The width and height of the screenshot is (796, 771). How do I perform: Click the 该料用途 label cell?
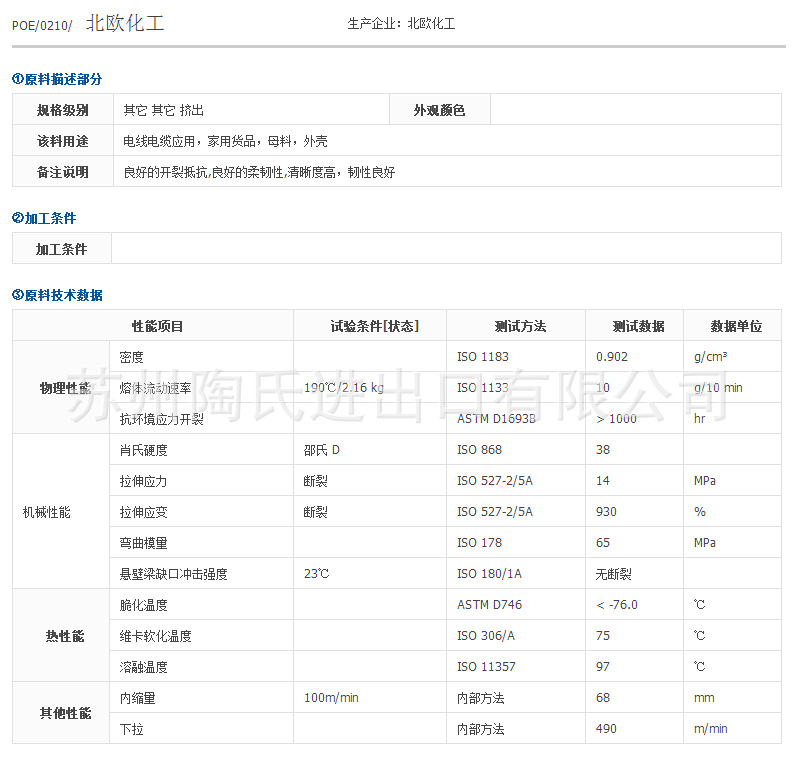tap(63, 141)
